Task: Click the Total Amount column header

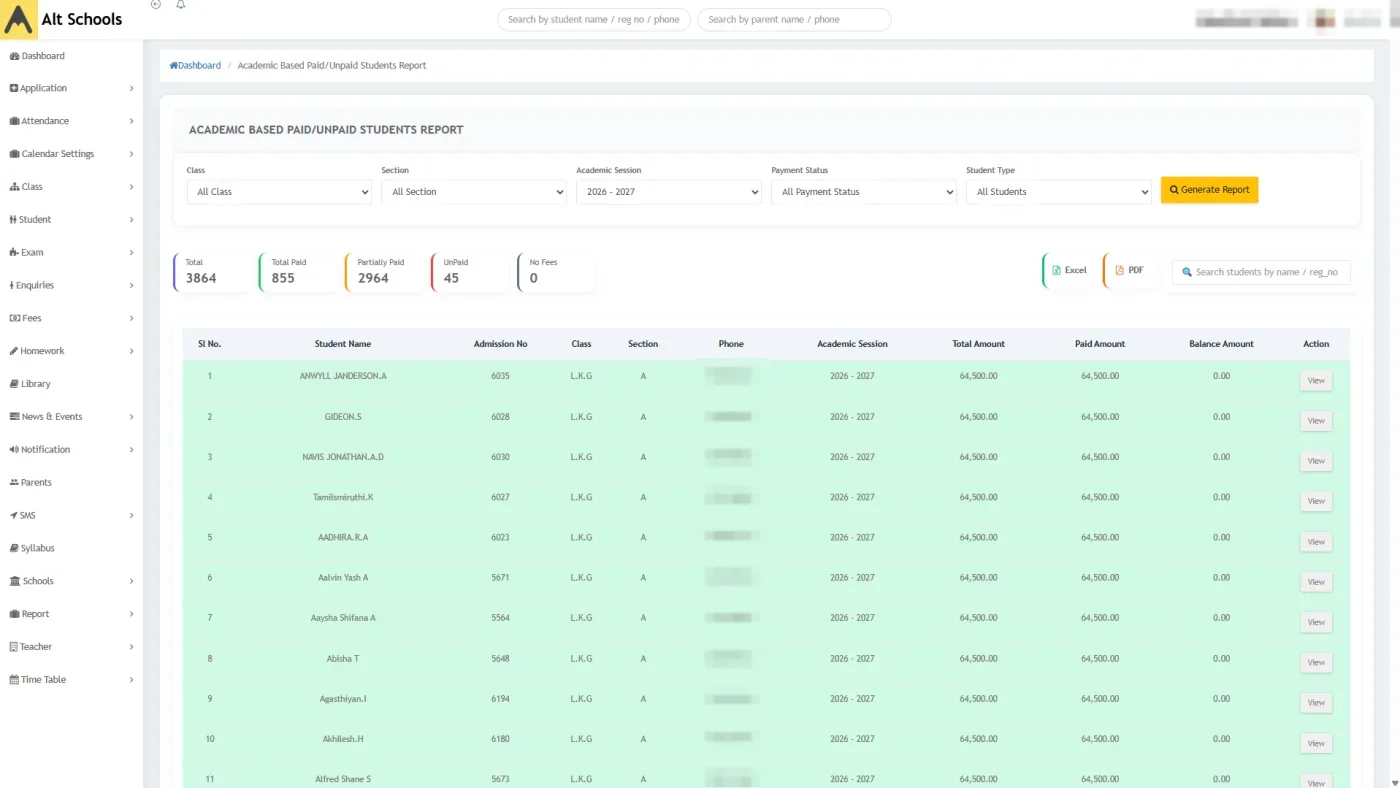Action: coord(978,344)
